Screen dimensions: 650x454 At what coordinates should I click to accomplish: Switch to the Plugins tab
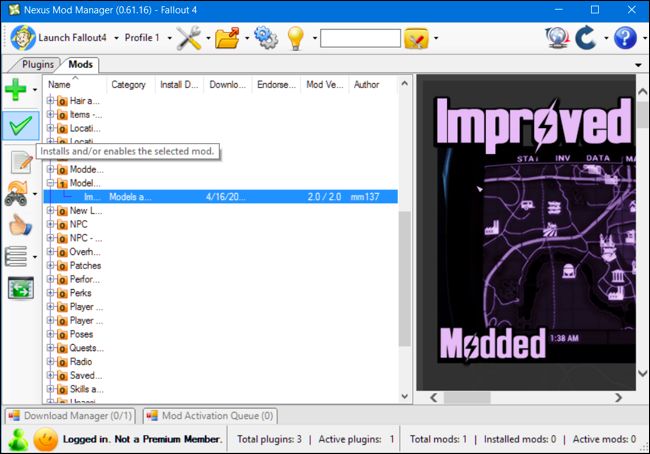[37, 64]
